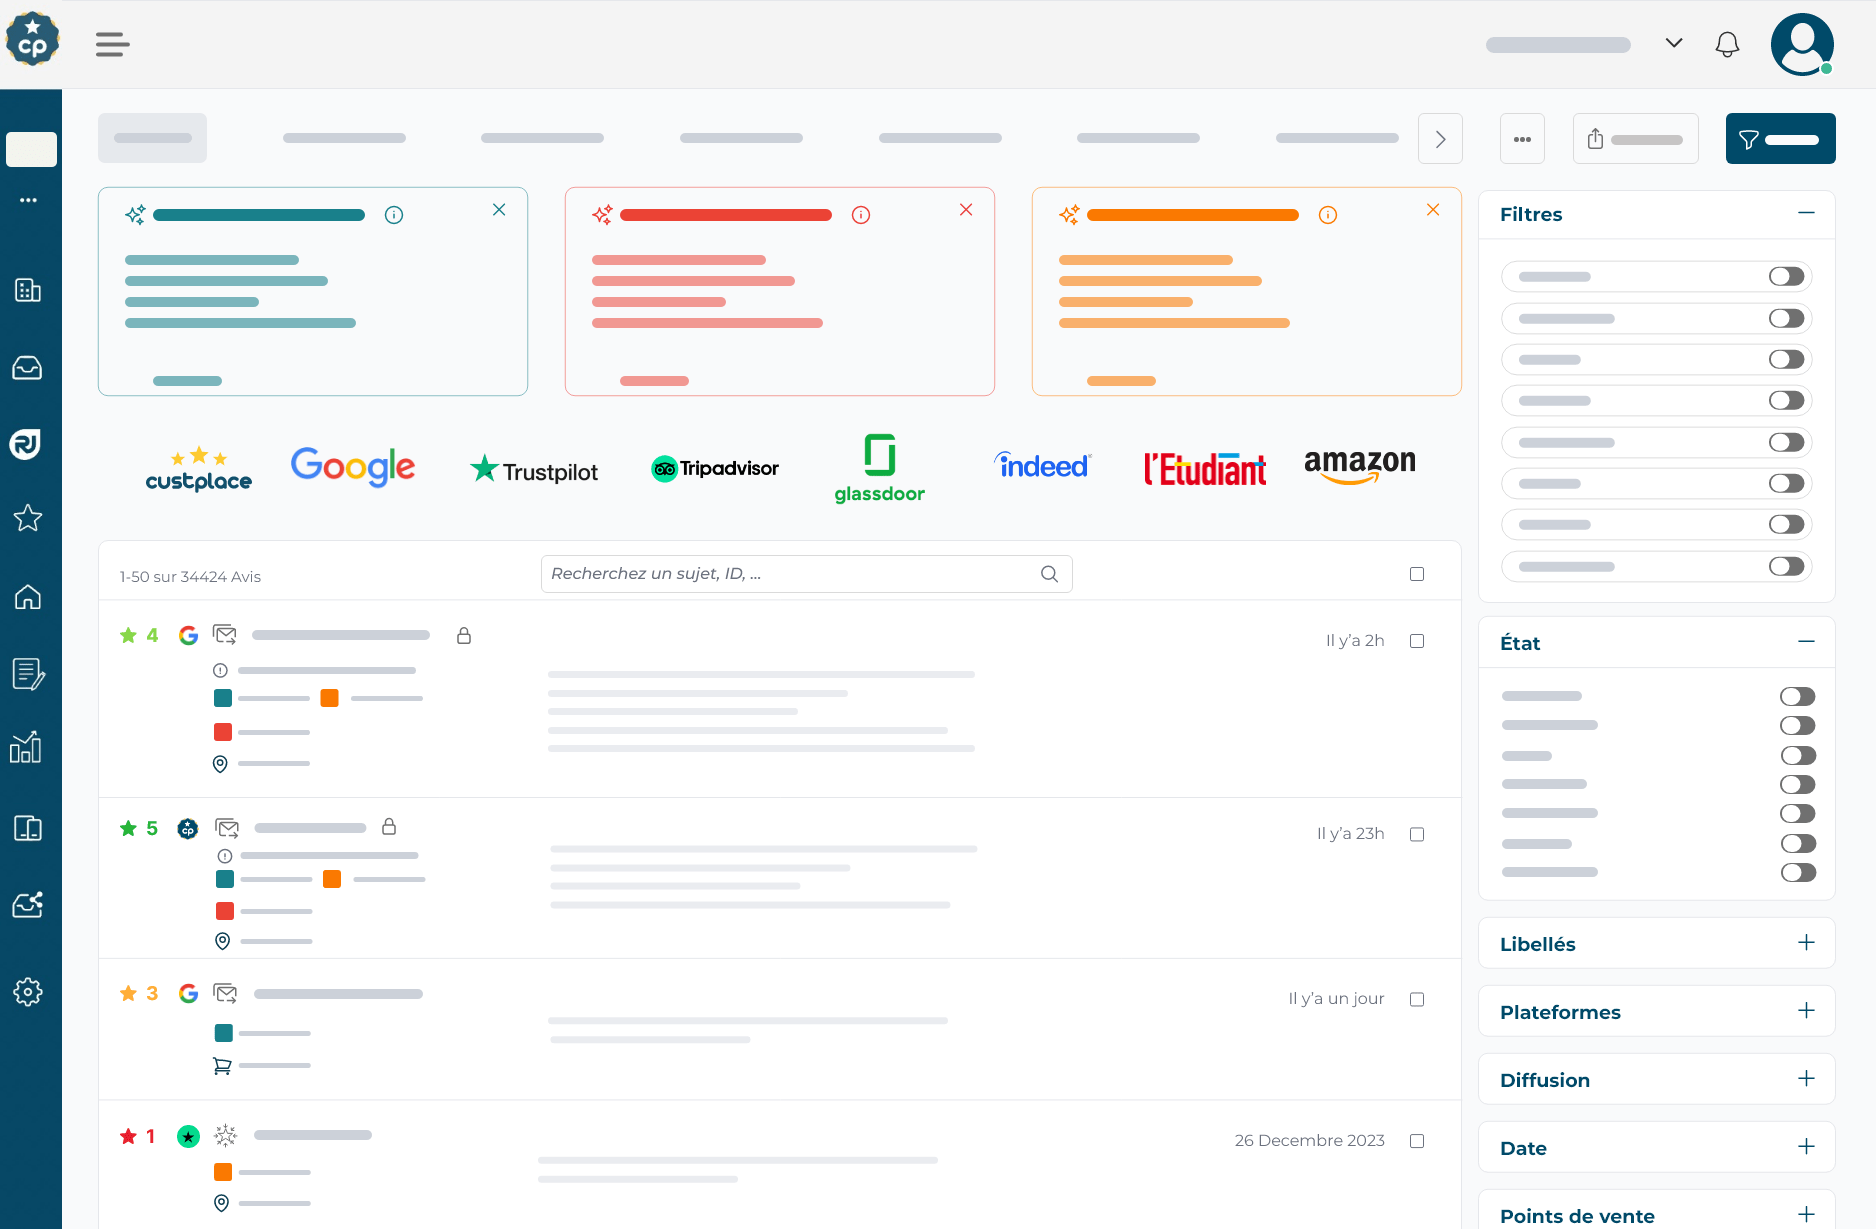Click the info icon on the red card
The height and width of the screenshot is (1229, 1876).
pyautogui.click(x=861, y=215)
